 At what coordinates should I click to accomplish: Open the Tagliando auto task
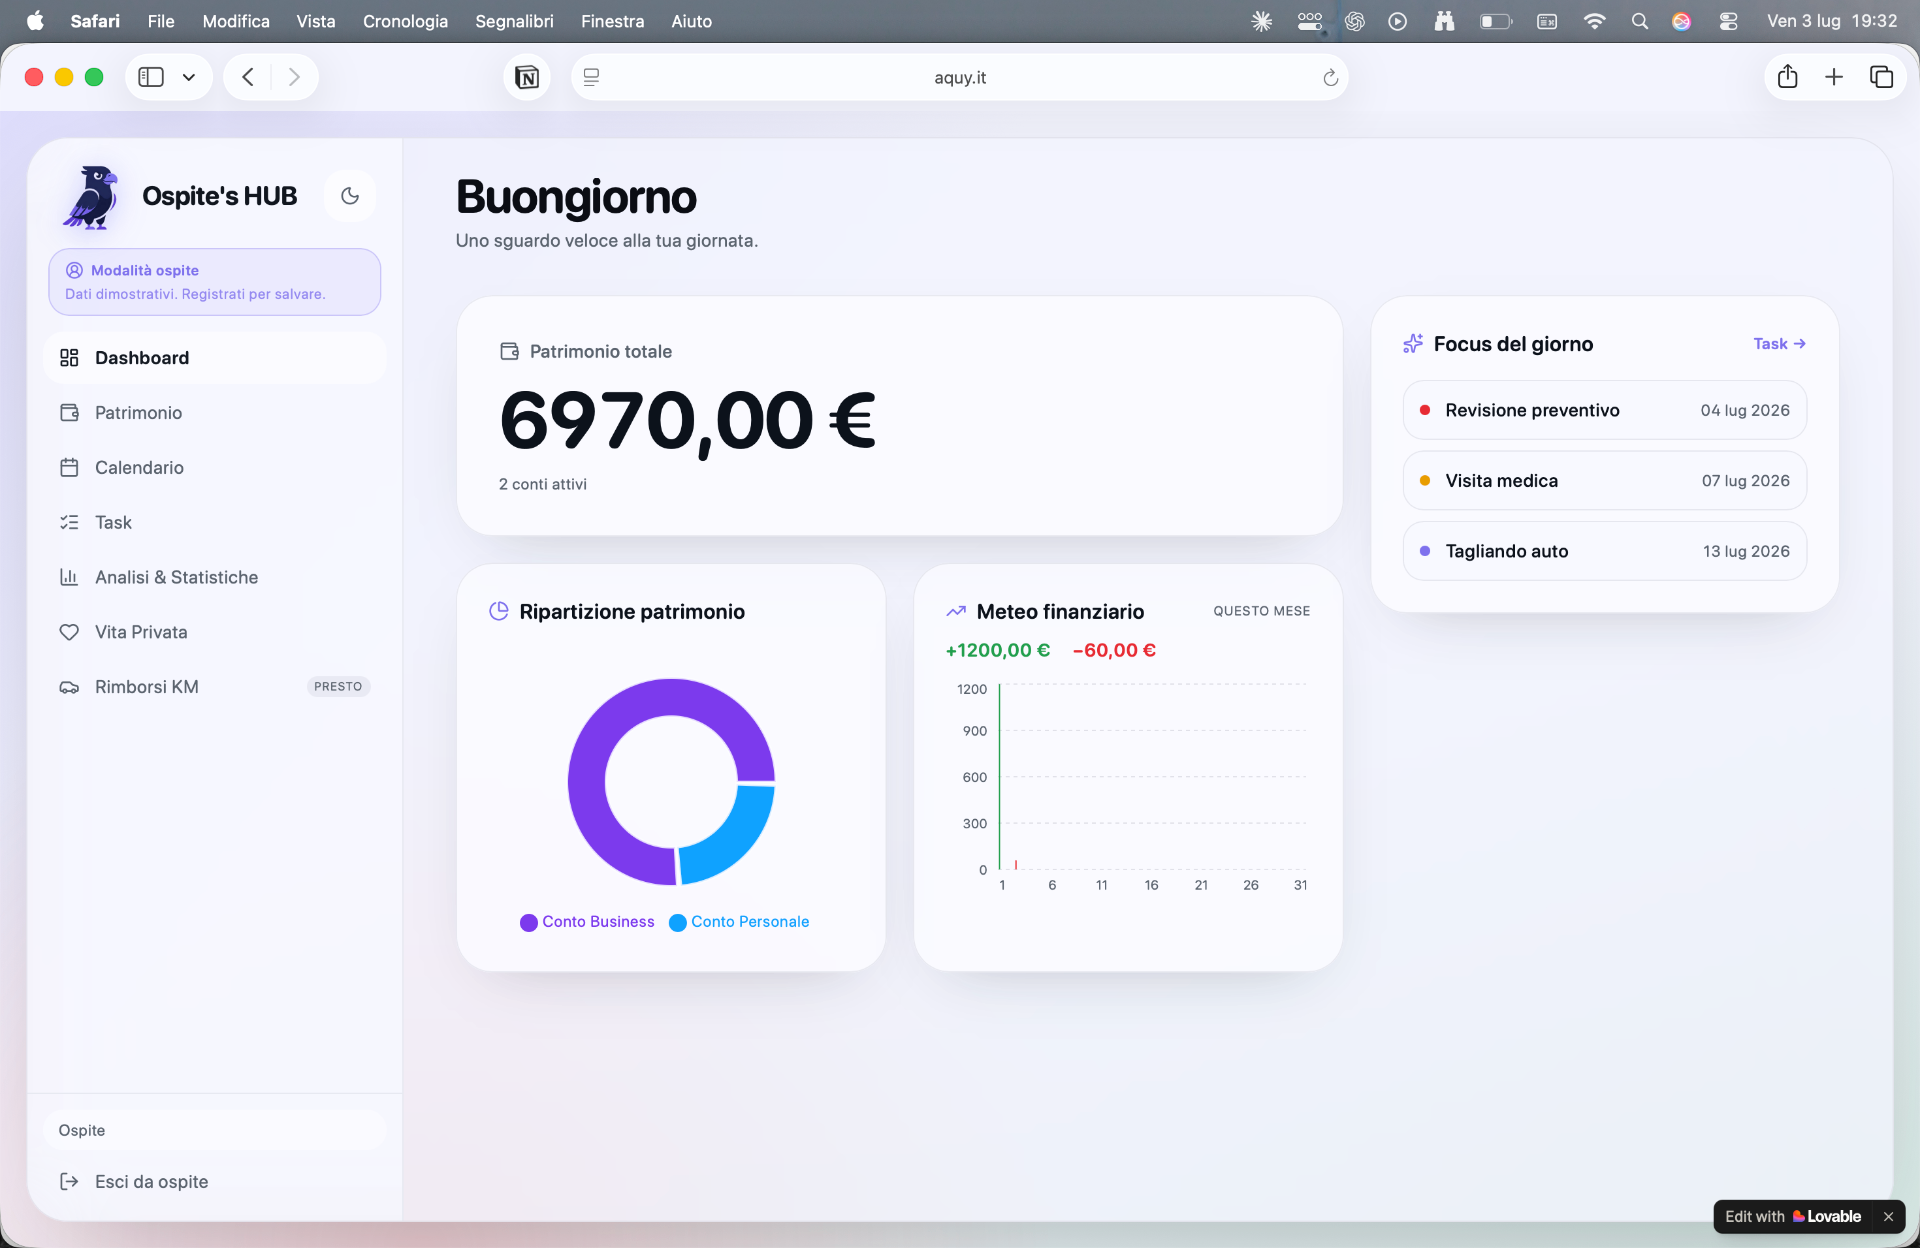point(1604,551)
